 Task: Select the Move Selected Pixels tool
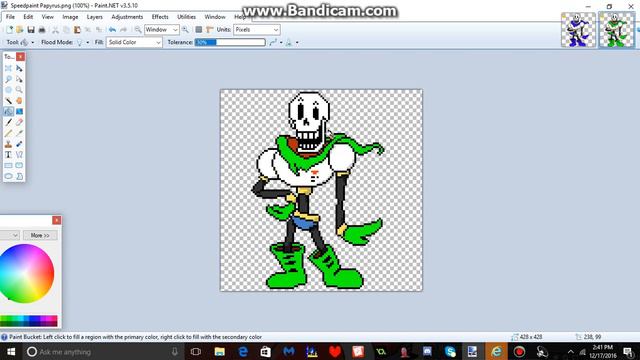pyautogui.click(x=19, y=68)
